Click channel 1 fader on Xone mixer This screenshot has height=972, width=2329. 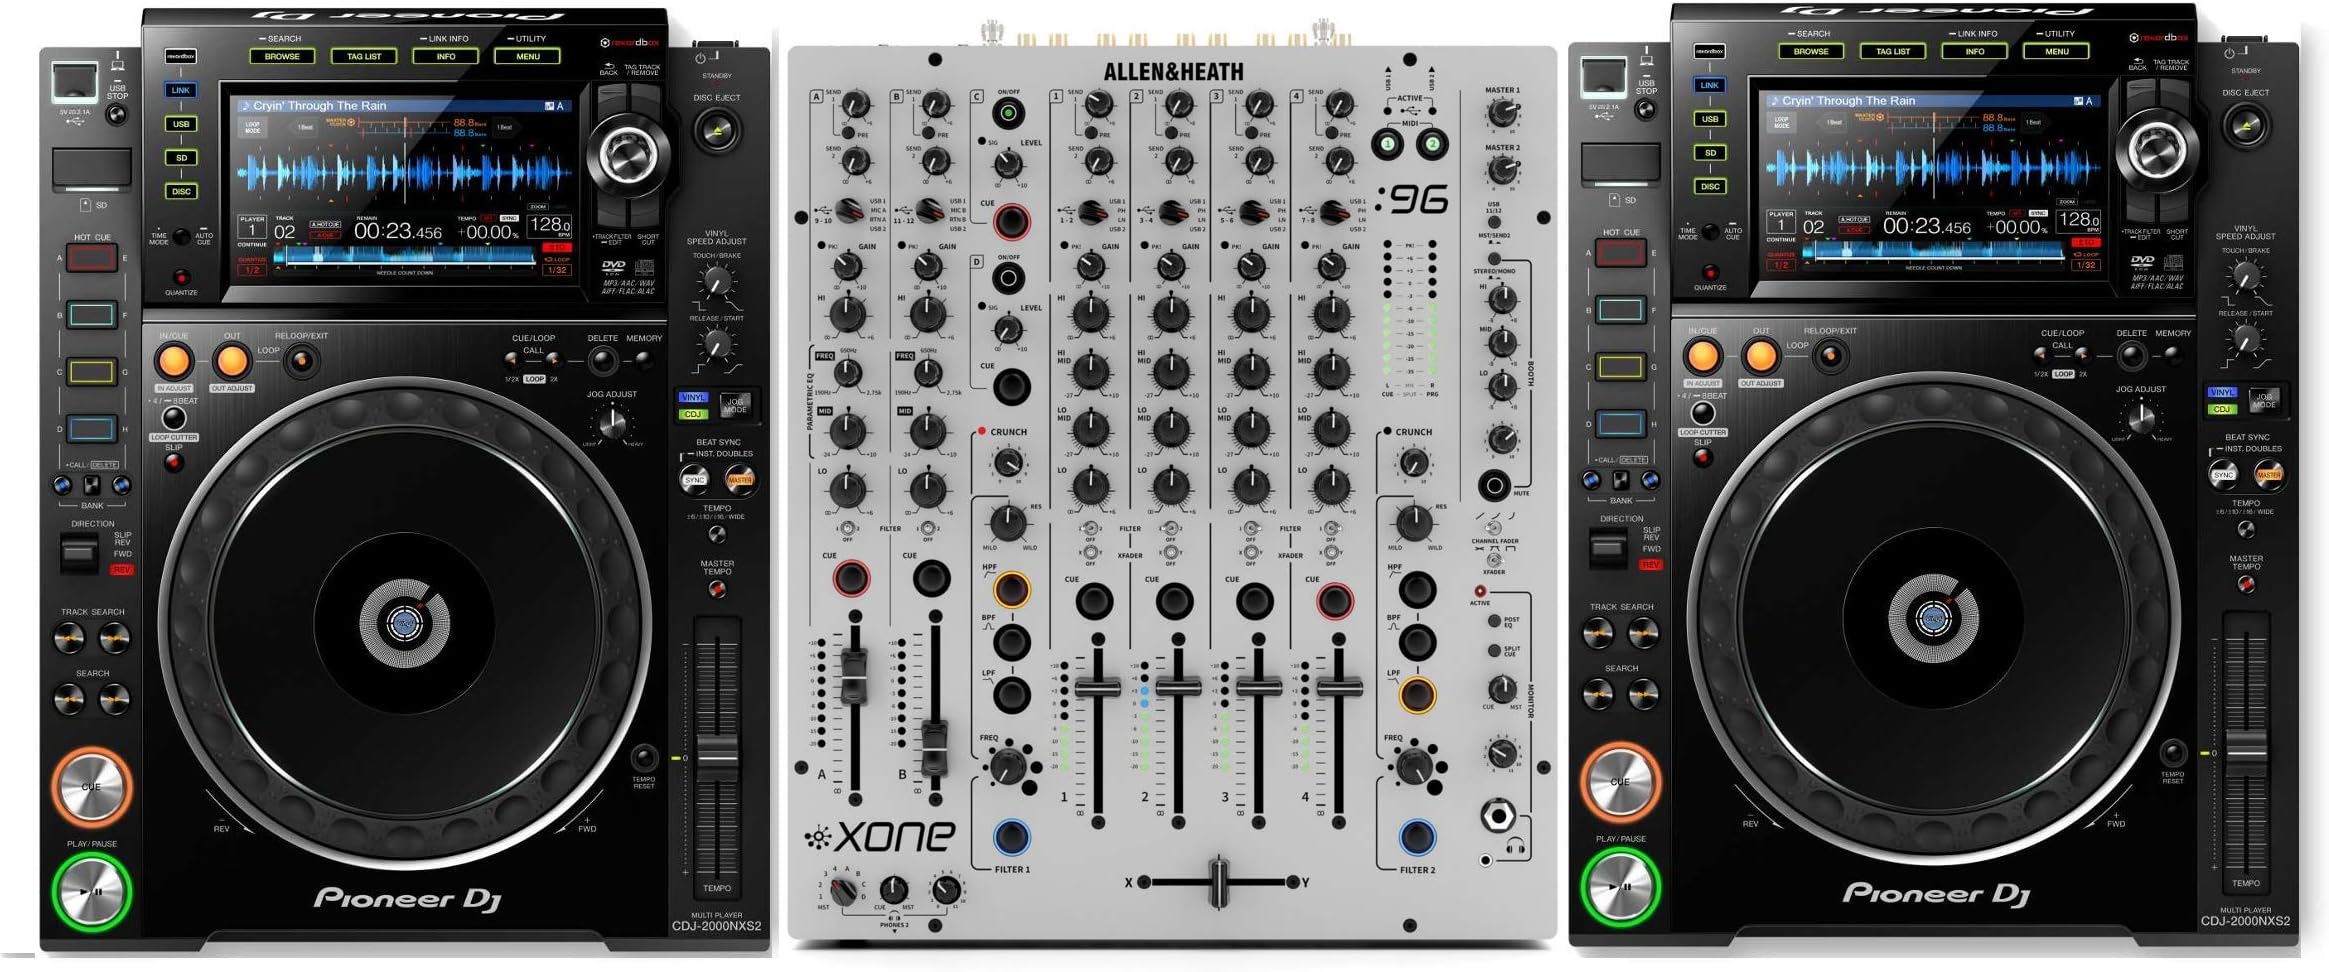pyautogui.click(x=1097, y=687)
